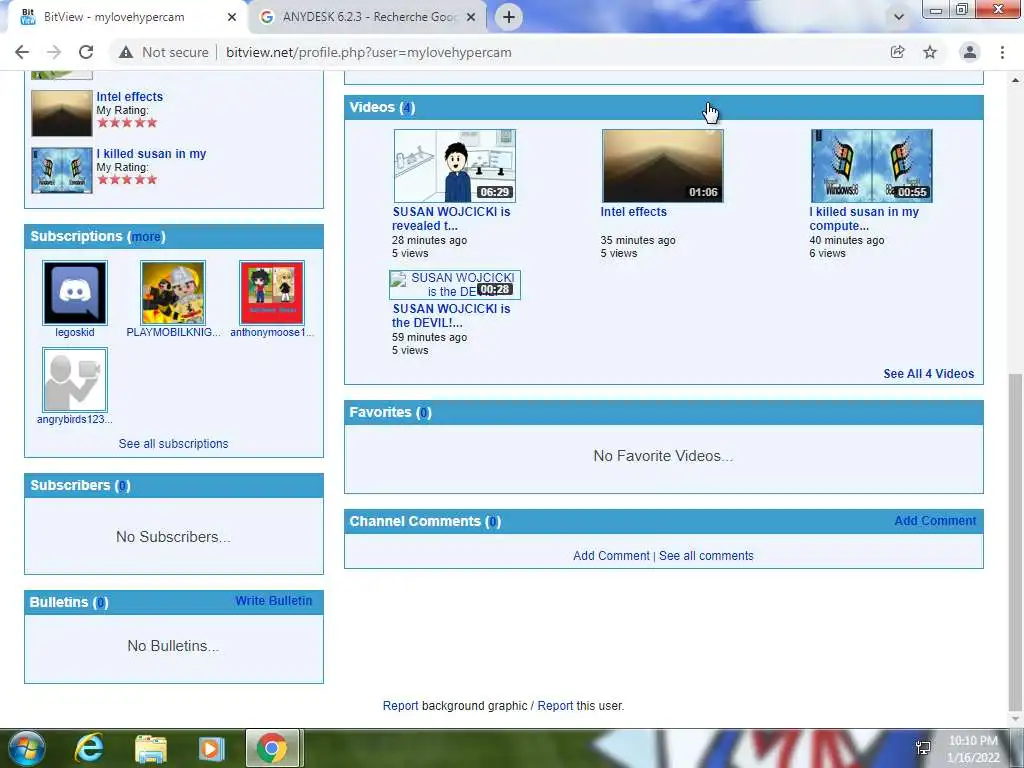
Task: Click Report this user link
Action: [x=555, y=706]
